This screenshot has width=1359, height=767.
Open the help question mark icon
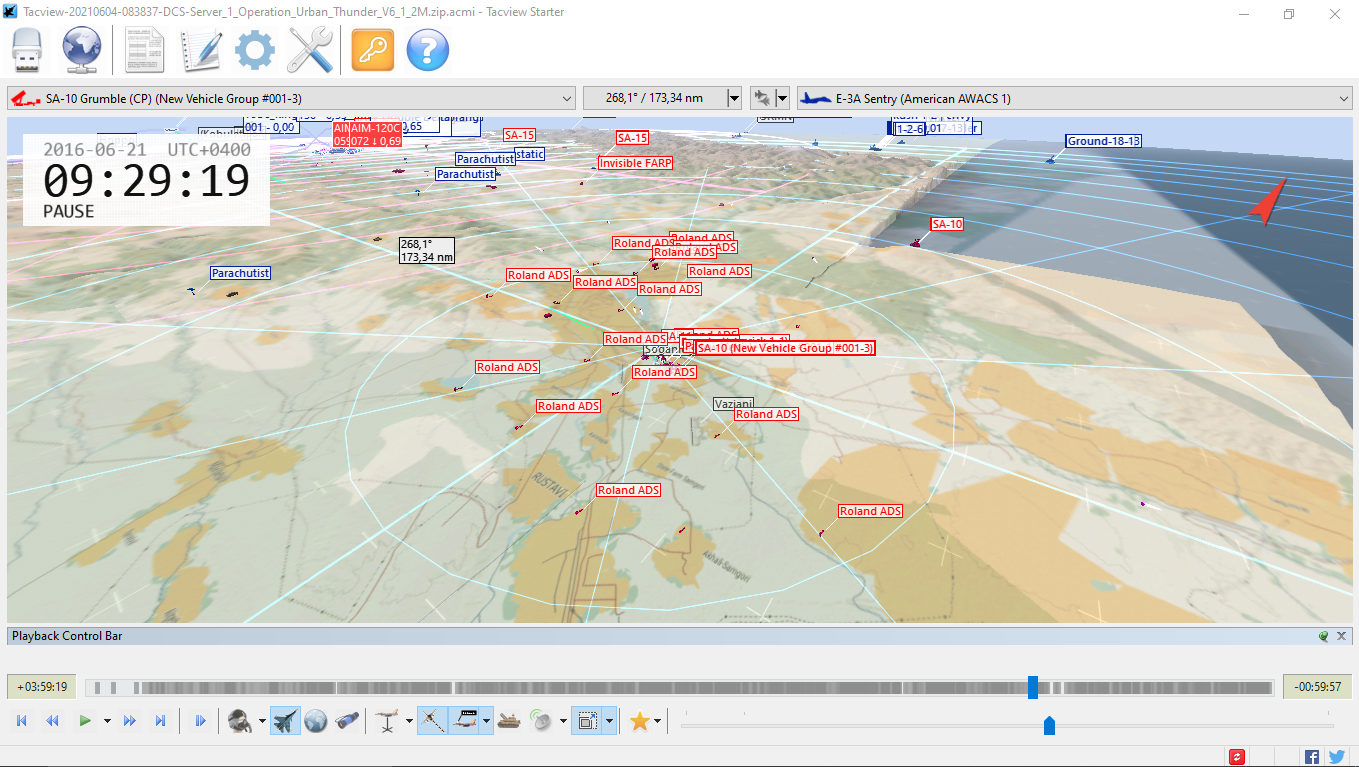(x=428, y=50)
